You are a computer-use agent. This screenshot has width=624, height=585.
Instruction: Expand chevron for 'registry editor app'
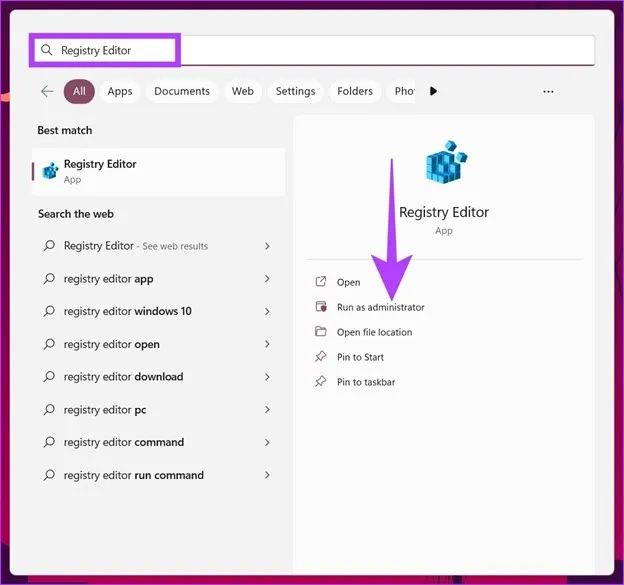[267, 279]
